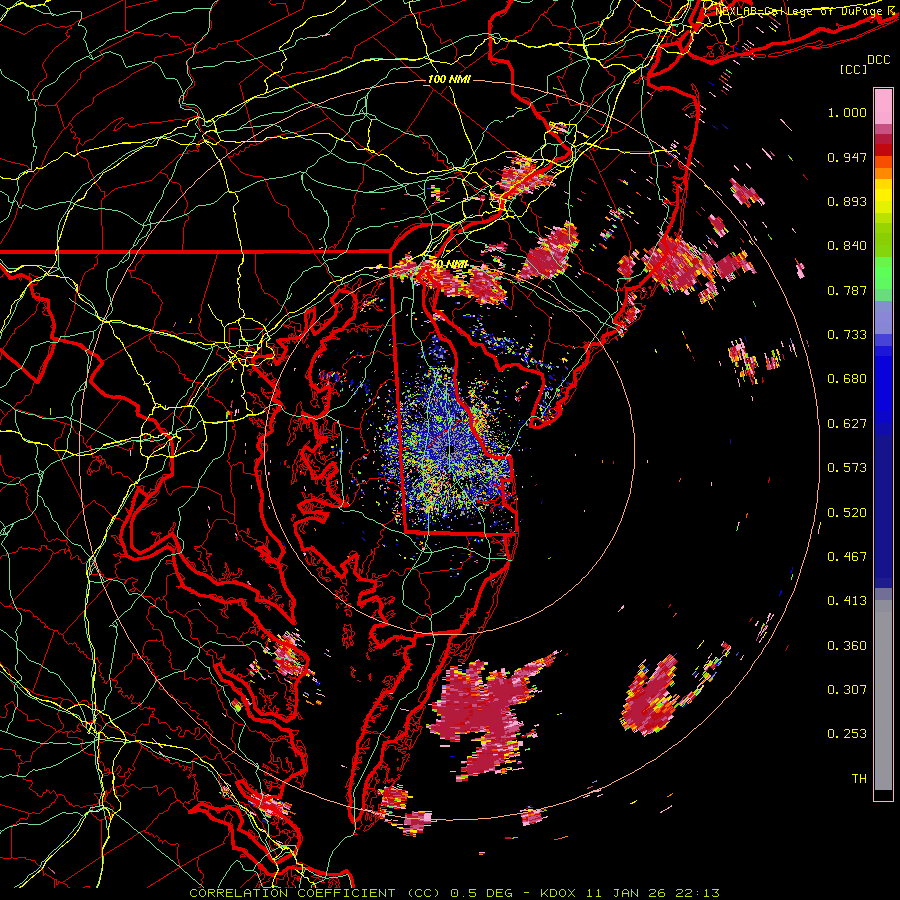Viewport: 900px width, 900px height.
Task: Click the 50 NMI range ring label
Action: coord(449,265)
